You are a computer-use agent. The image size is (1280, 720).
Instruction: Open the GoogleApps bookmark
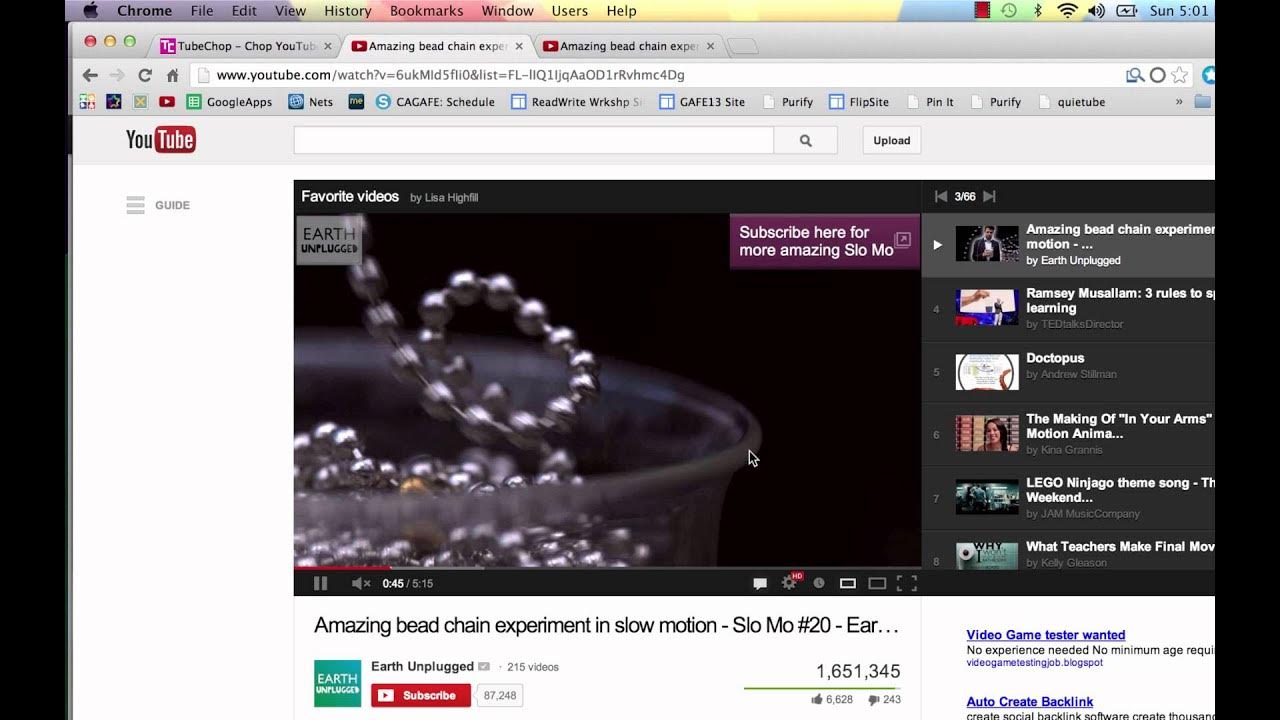tap(229, 102)
